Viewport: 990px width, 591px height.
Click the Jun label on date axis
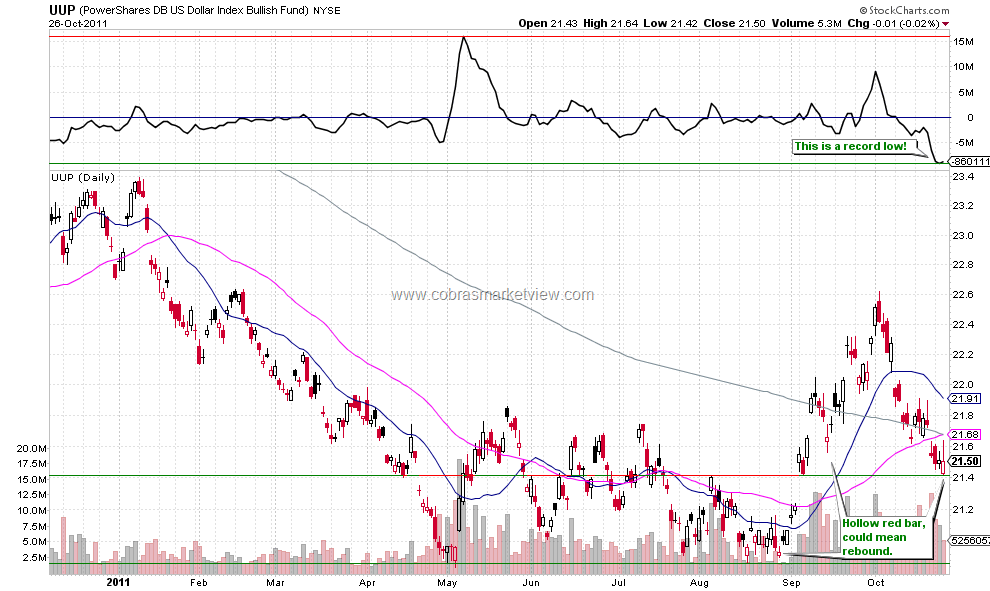coord(531,582)
